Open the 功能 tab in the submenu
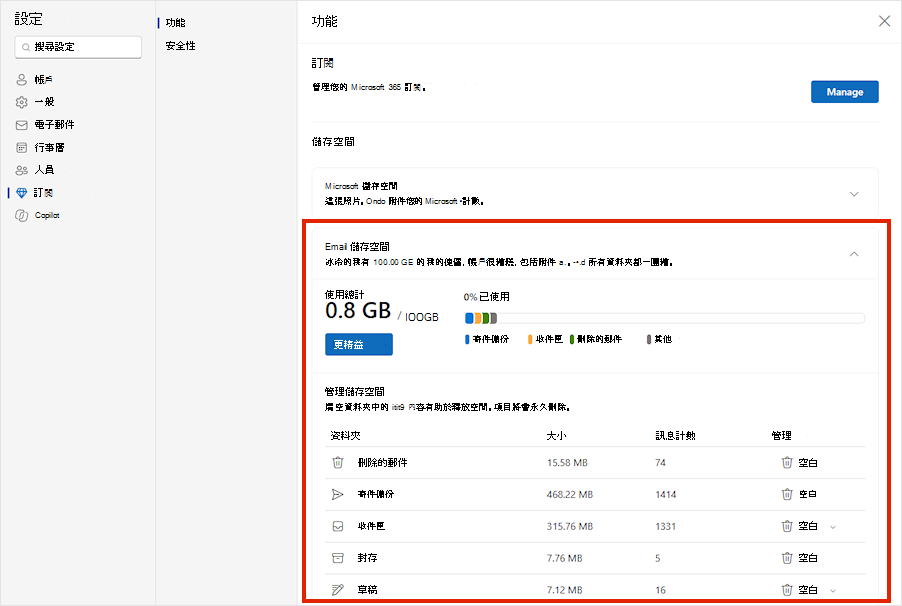Screen dimensions: 902x606 coord(175,22)
